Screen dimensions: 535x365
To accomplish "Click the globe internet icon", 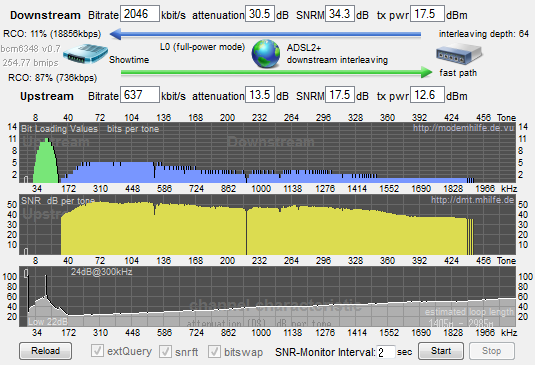I will tap(266, 54).
